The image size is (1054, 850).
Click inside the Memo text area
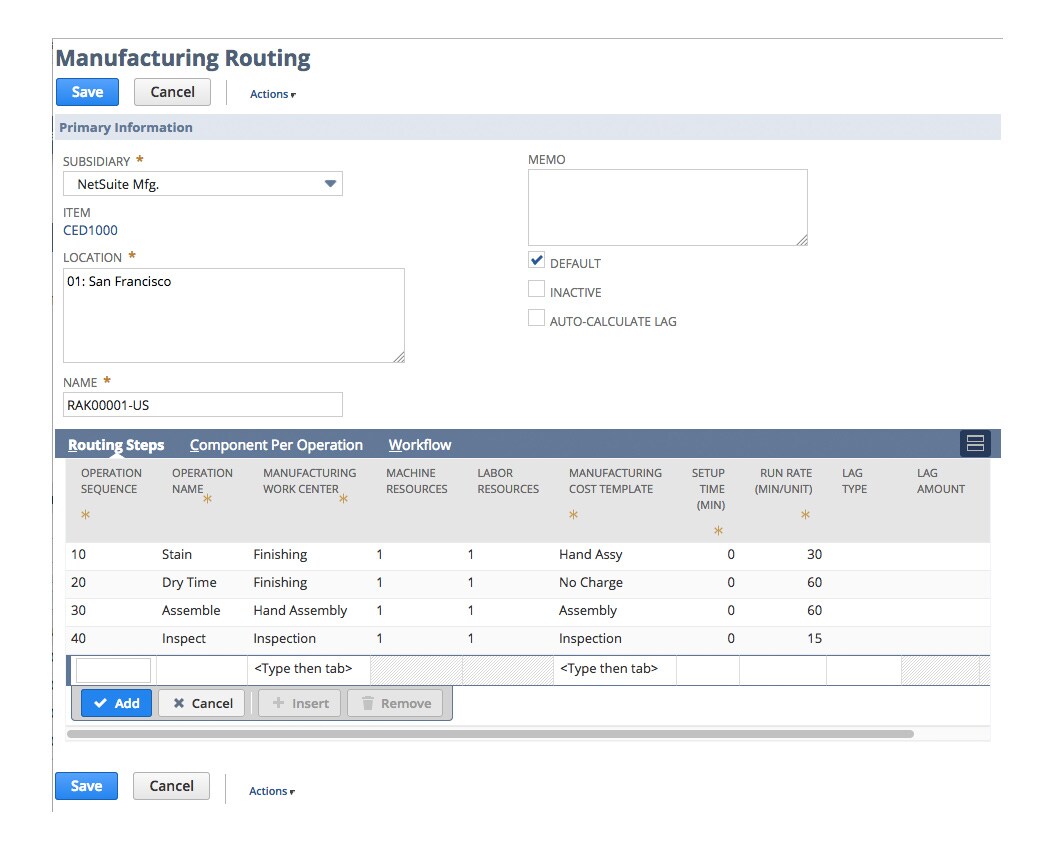[667, 207]
